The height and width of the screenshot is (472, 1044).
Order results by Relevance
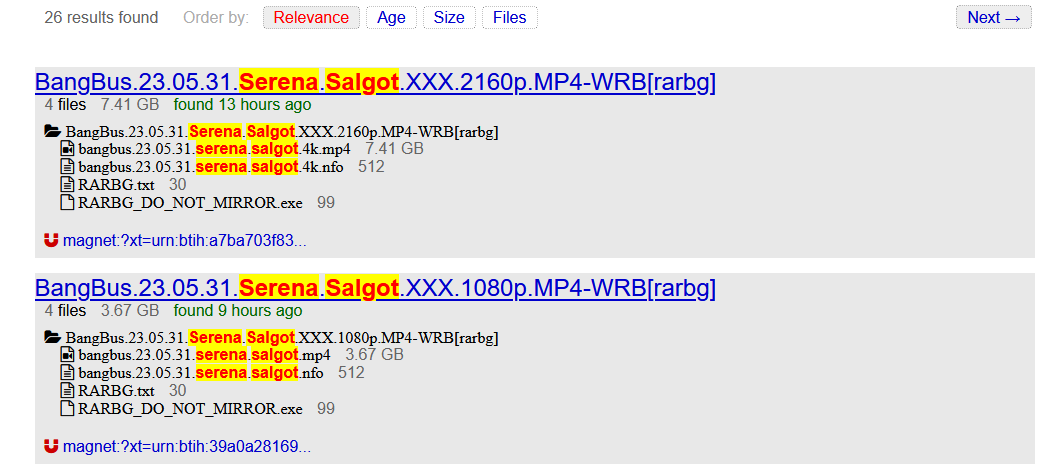pyautogui.click(x=311, y=17)
